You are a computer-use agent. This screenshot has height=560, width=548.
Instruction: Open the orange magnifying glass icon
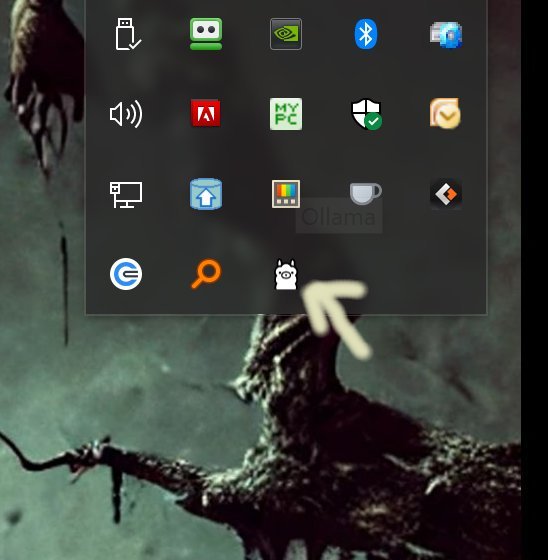point(206,274)
